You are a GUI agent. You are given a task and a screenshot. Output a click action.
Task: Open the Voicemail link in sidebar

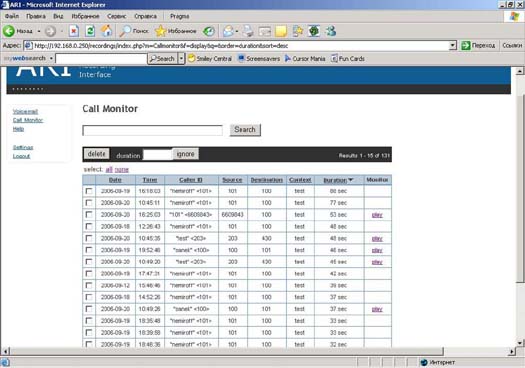25,112
